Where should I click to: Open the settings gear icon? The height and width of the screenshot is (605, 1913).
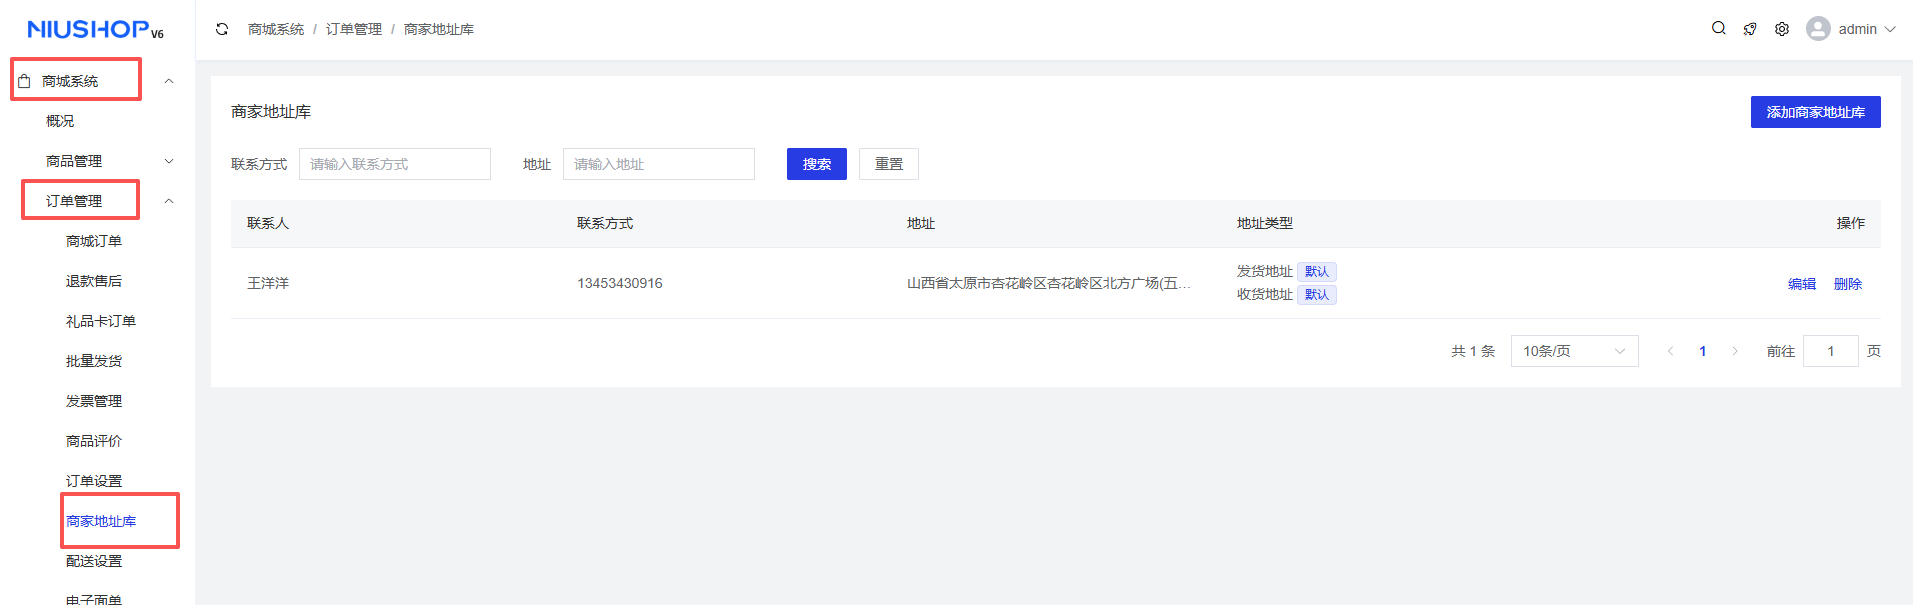(x=1782, y=29)
